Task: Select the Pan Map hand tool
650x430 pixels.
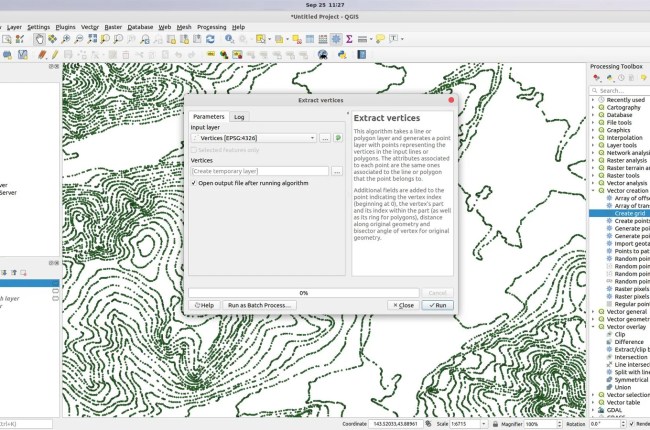Action: [39, 39]
